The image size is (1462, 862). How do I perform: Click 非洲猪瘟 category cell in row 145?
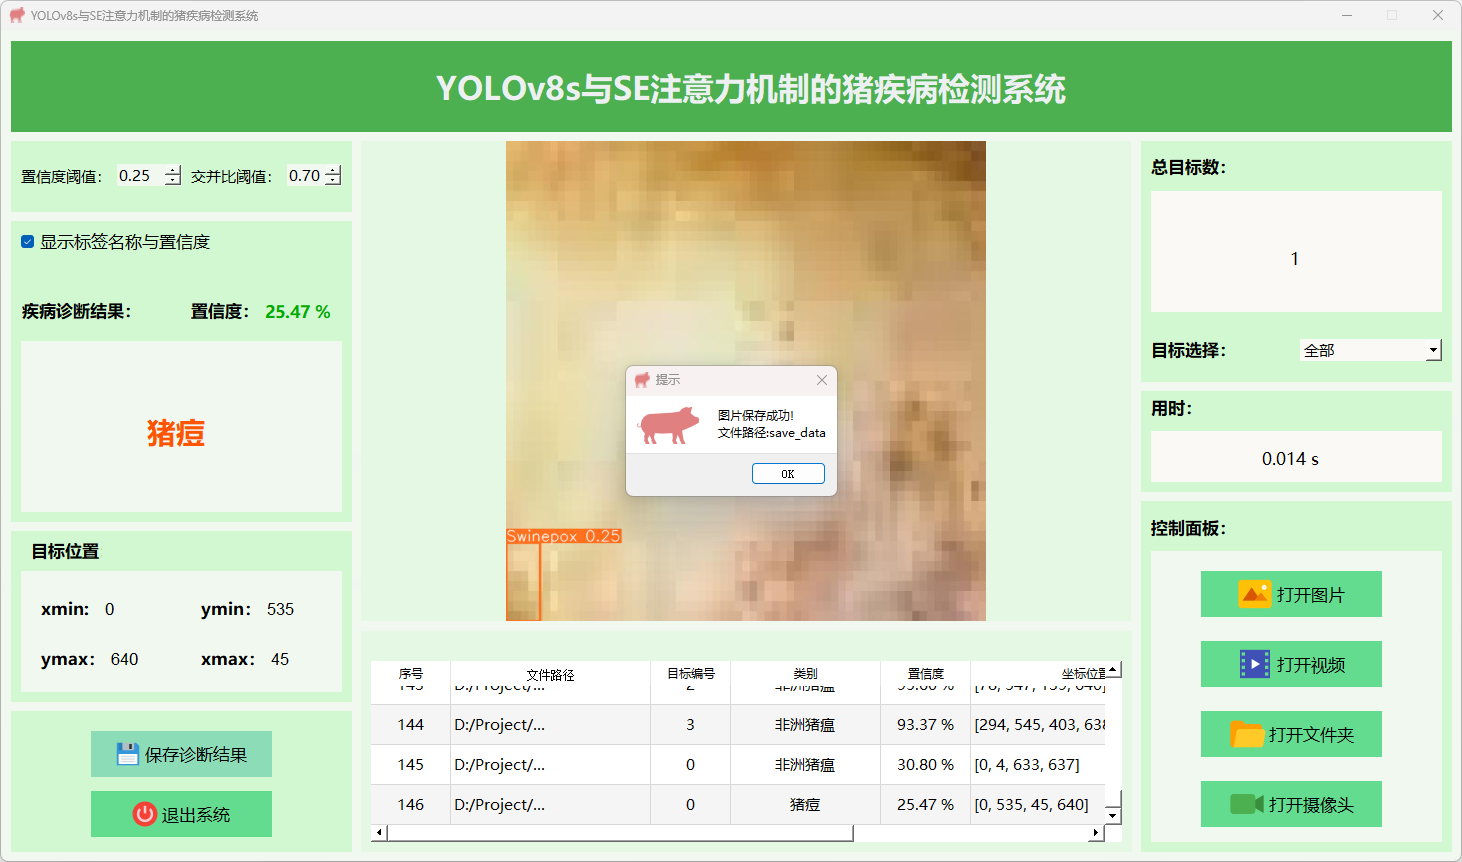pyautogui.click(x=805, y=764)
